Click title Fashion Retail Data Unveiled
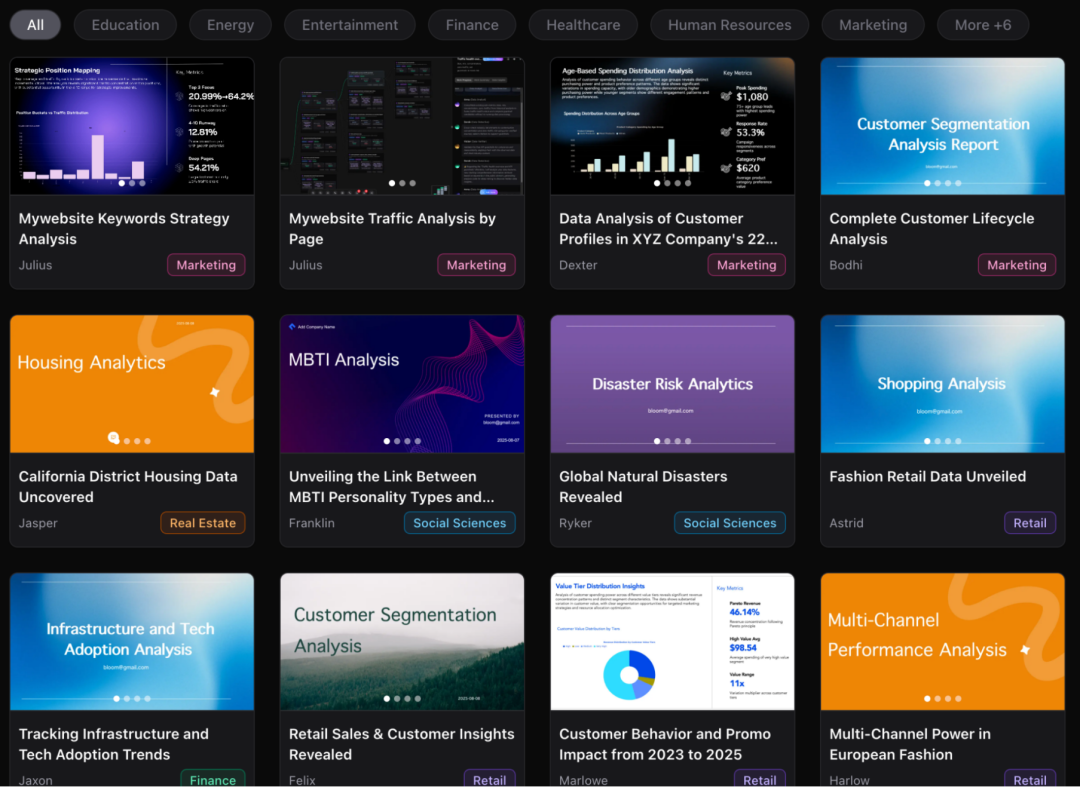The image size is (1080, 787). (927, 476)
